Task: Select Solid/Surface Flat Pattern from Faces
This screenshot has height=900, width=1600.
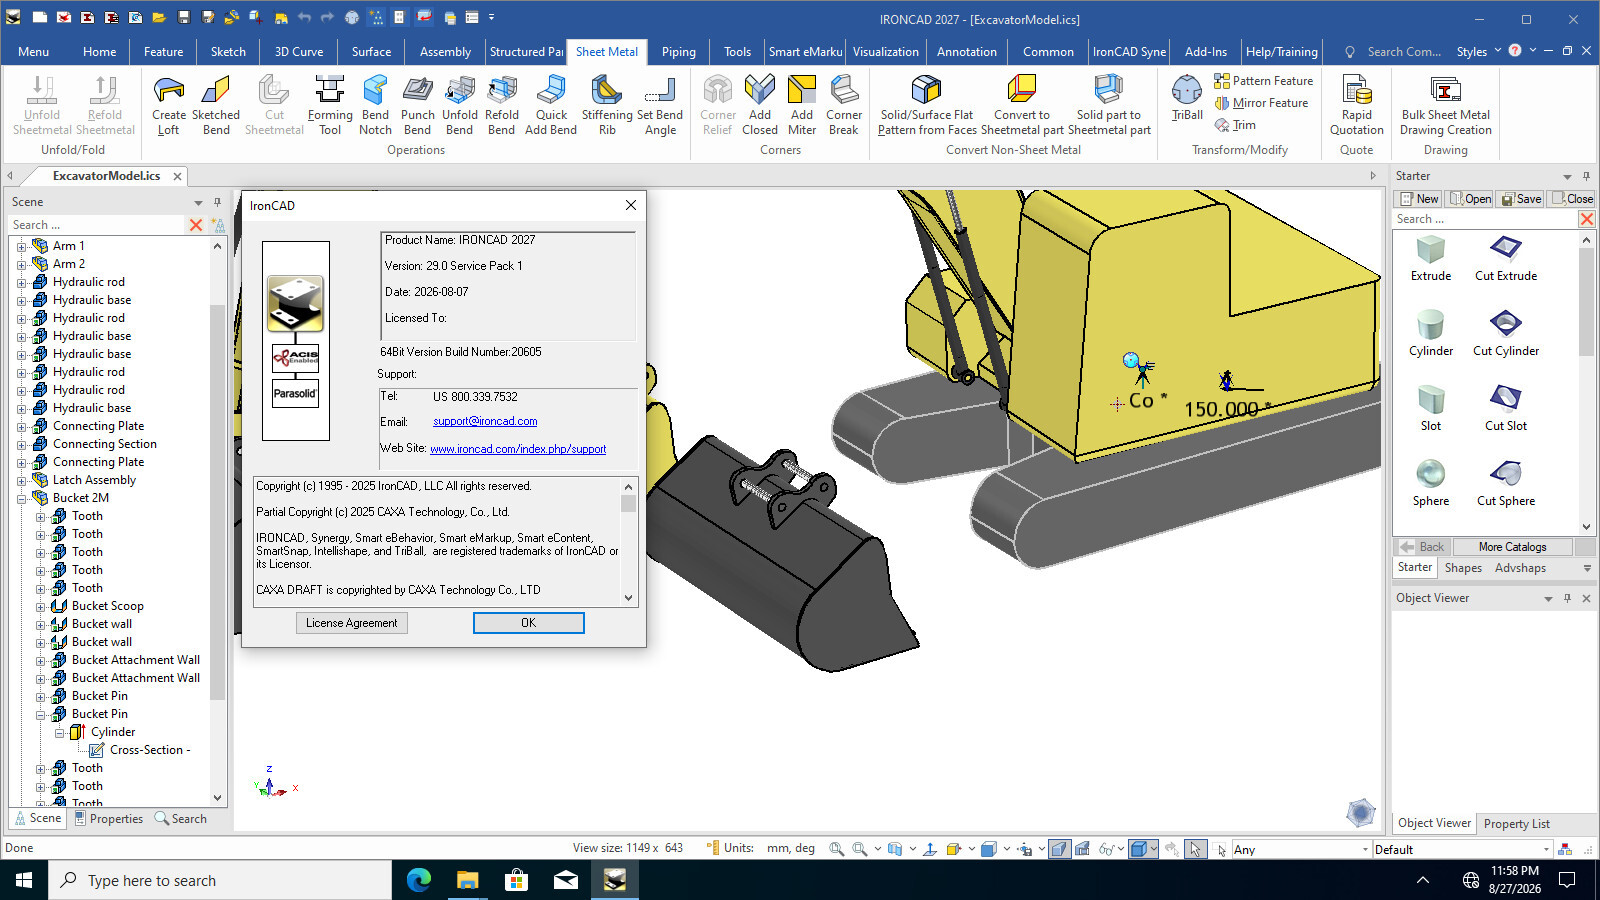Action: click(x=927, y=105)
